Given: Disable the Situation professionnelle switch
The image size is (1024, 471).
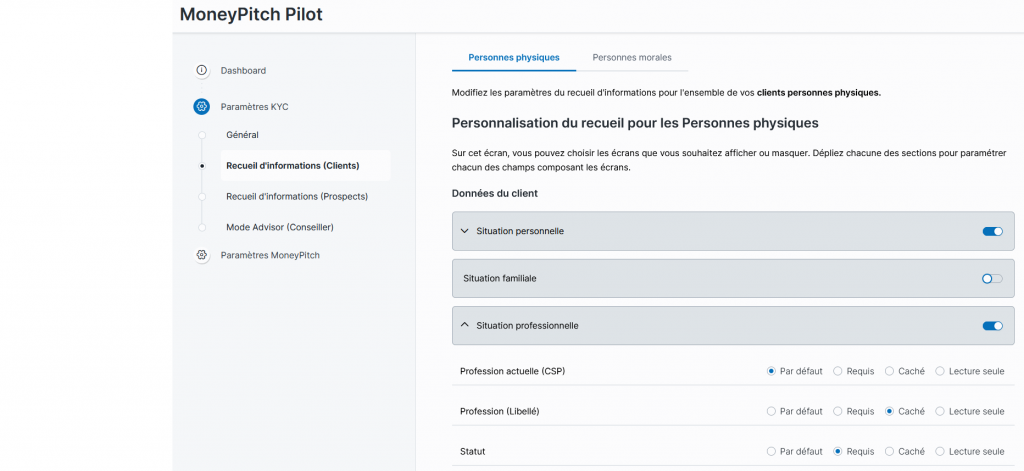Looking at the screenshot, I should pos(992,325).
